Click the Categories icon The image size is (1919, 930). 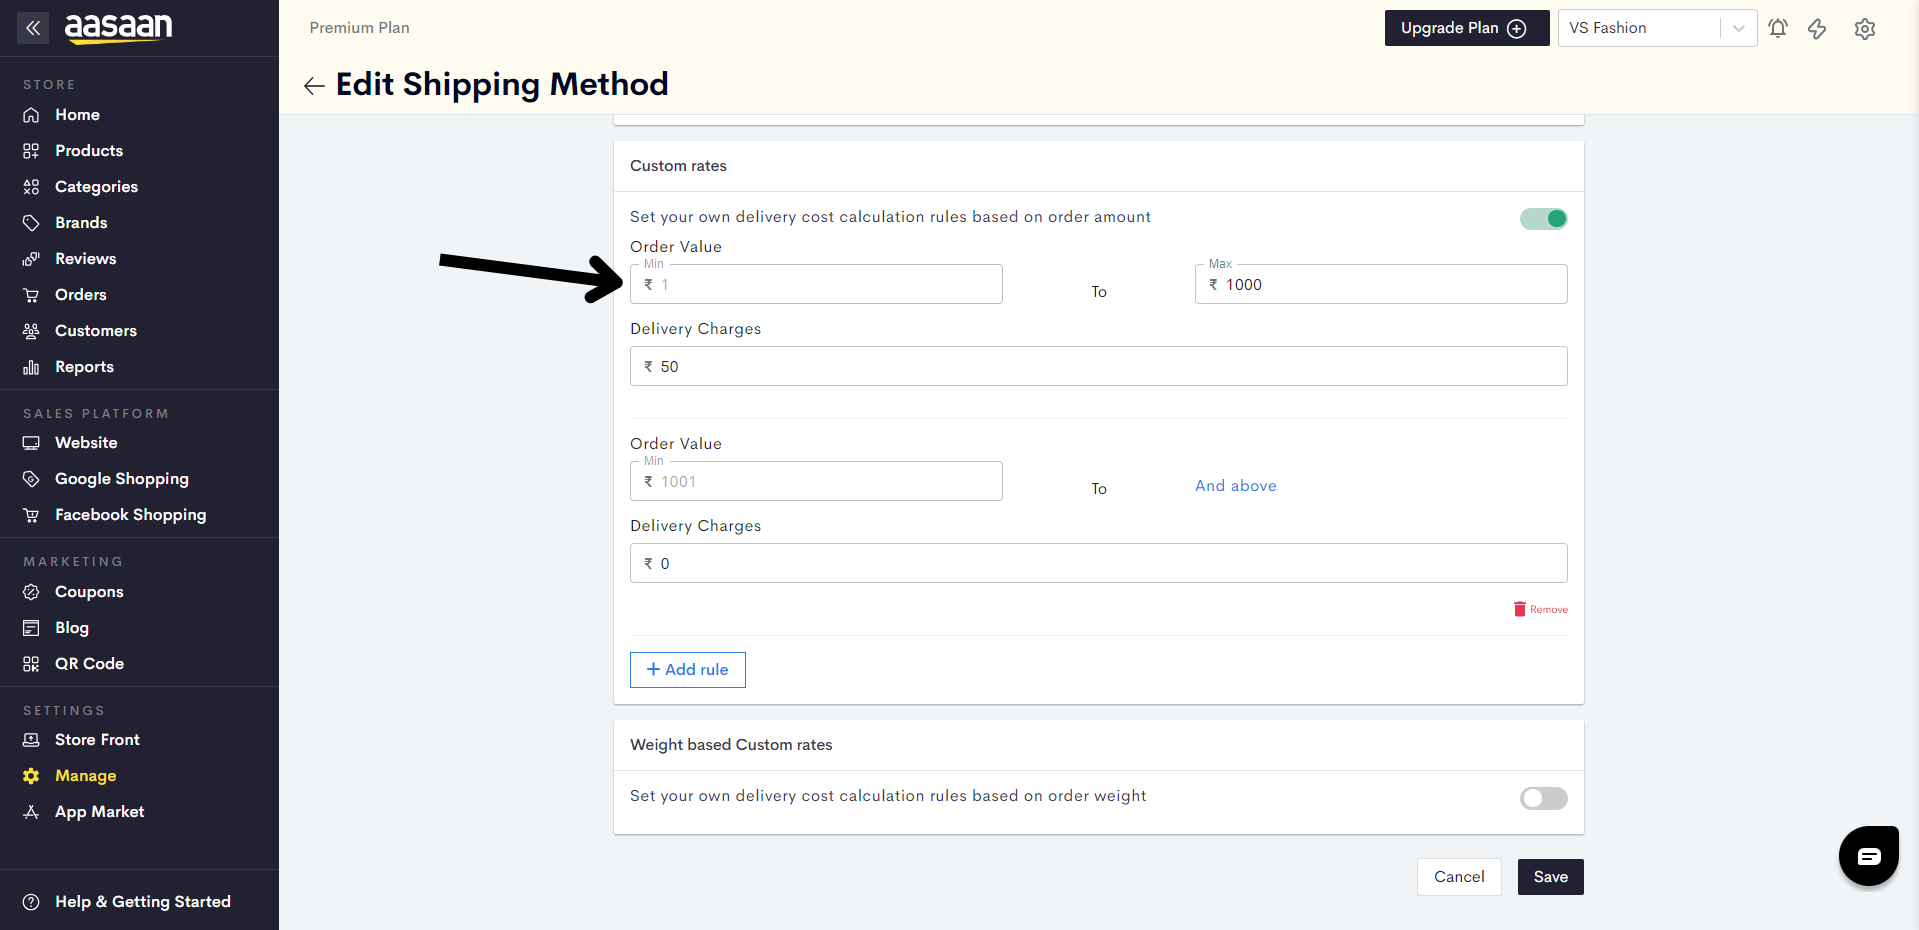point(31,187)
